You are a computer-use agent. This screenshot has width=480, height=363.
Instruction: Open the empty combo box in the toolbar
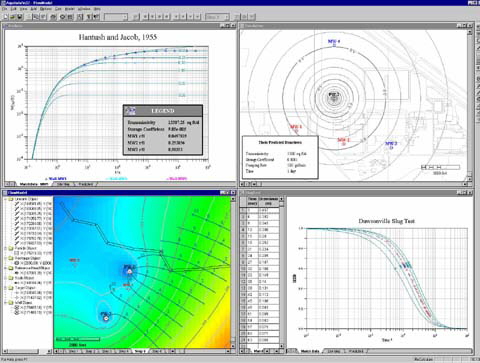pyautogui.click(x=116, y=16)
